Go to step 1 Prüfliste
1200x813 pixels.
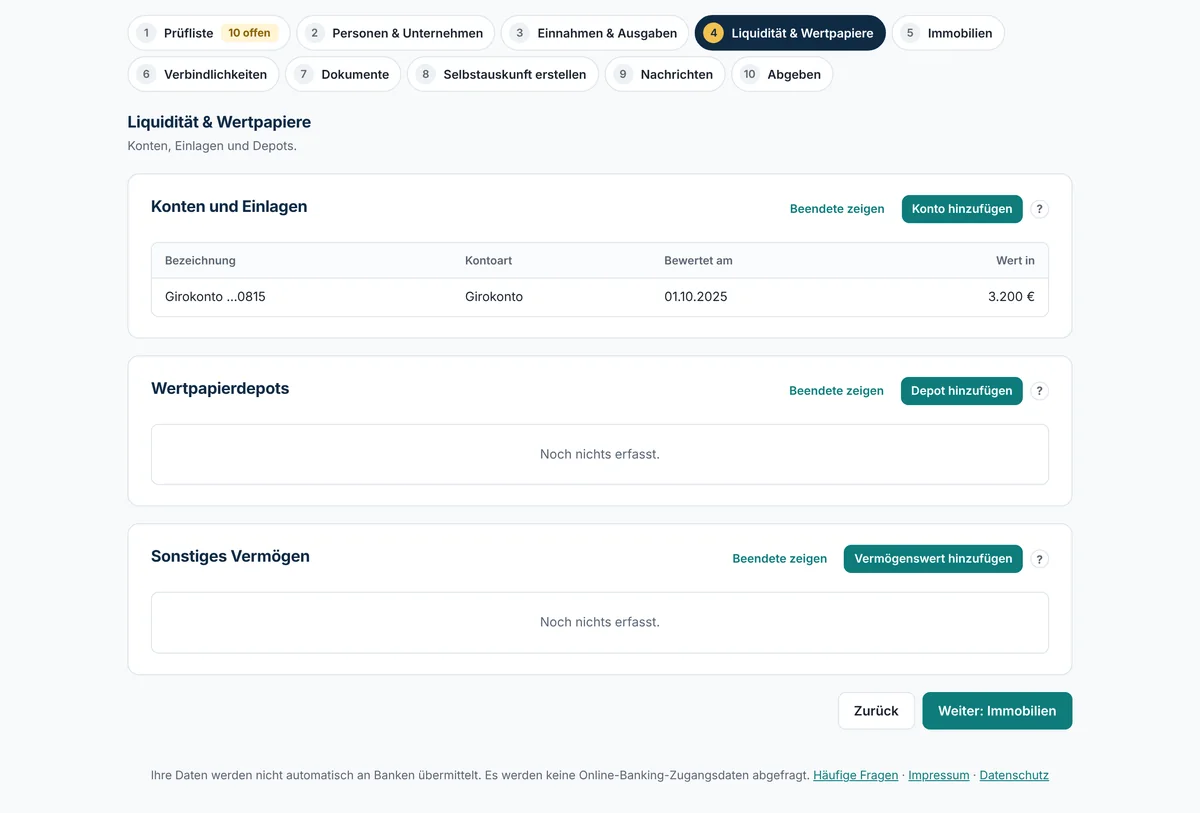click(209, 33)
